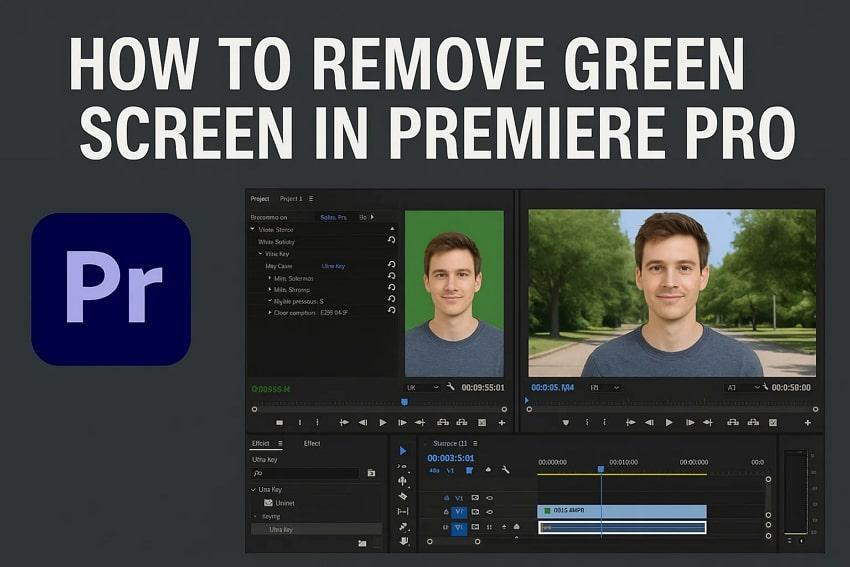Click the Extract button in Program monitor
Image resolution: width=850 pixels, height=567 pixels.
pos(753,422)
